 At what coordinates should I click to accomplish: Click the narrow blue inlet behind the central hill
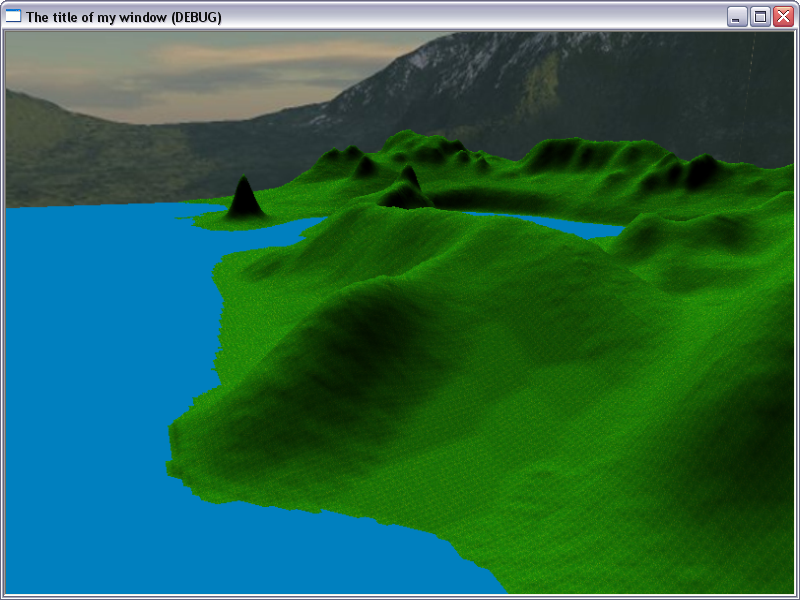pos(560,224)
